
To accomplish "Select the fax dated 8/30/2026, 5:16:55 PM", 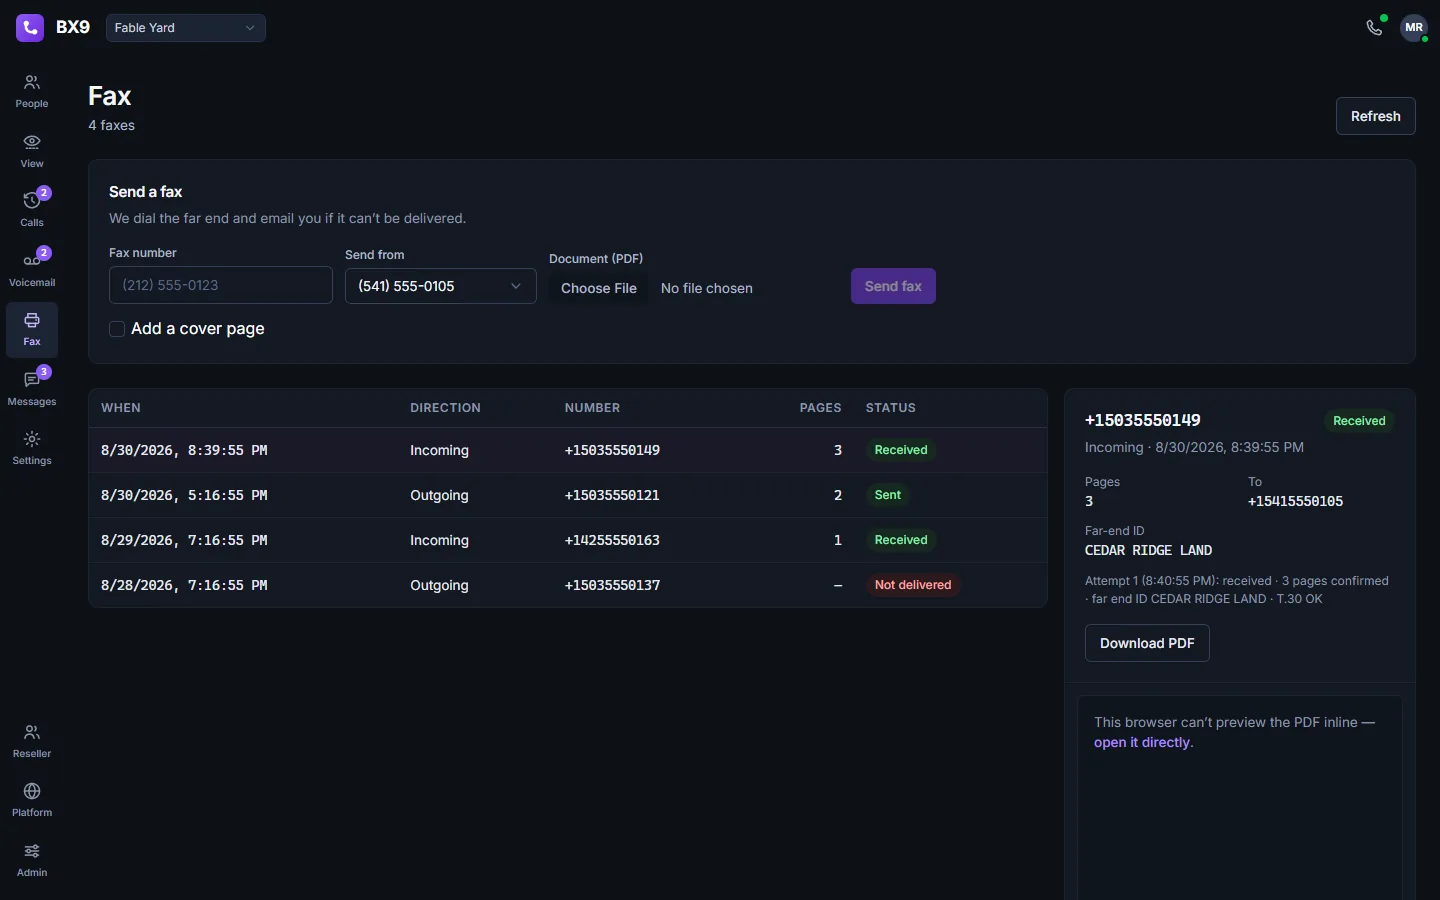I will tap(568, 495).
